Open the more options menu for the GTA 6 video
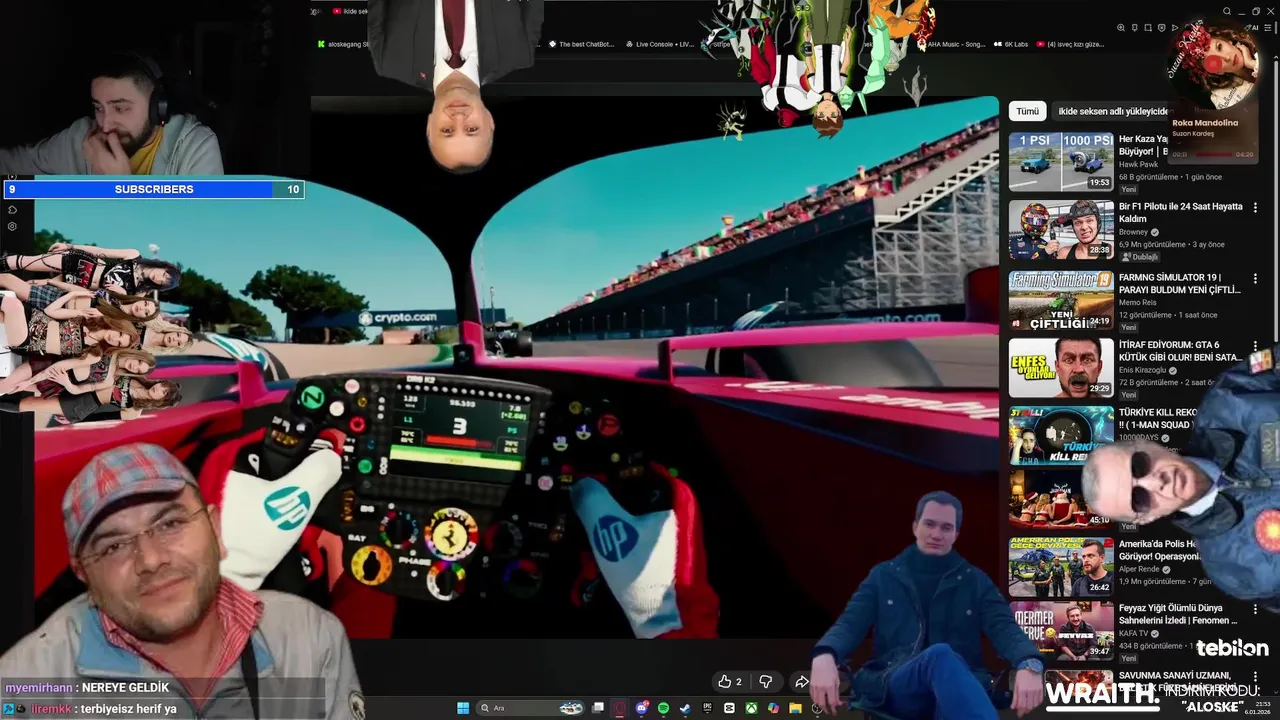The width and height of the screenshot is (1280, 720). (1255, 346)
